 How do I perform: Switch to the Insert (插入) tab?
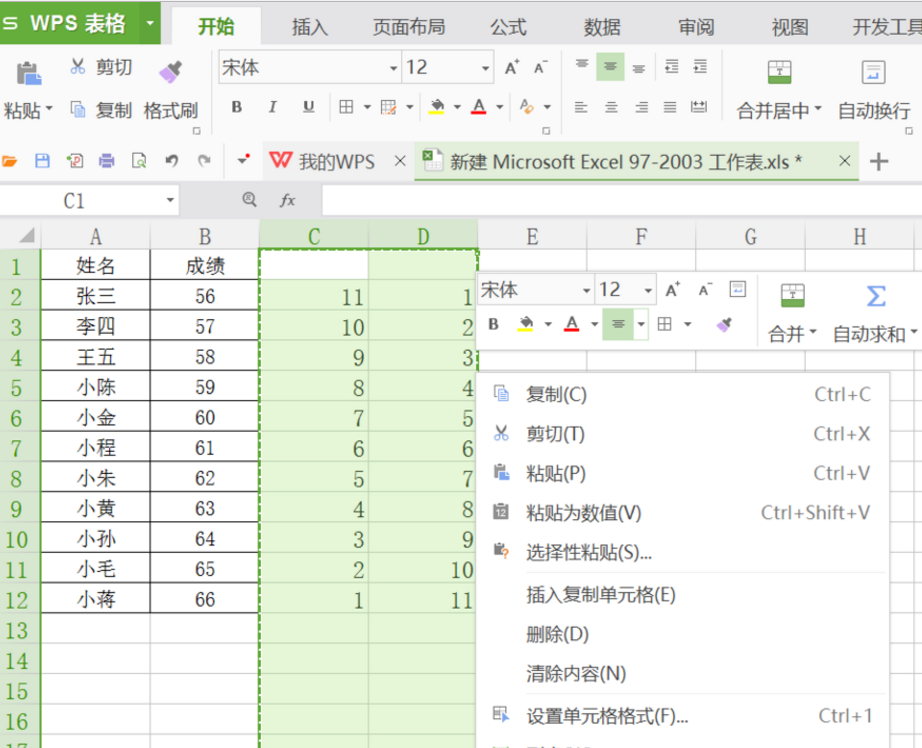pos(310,26)
